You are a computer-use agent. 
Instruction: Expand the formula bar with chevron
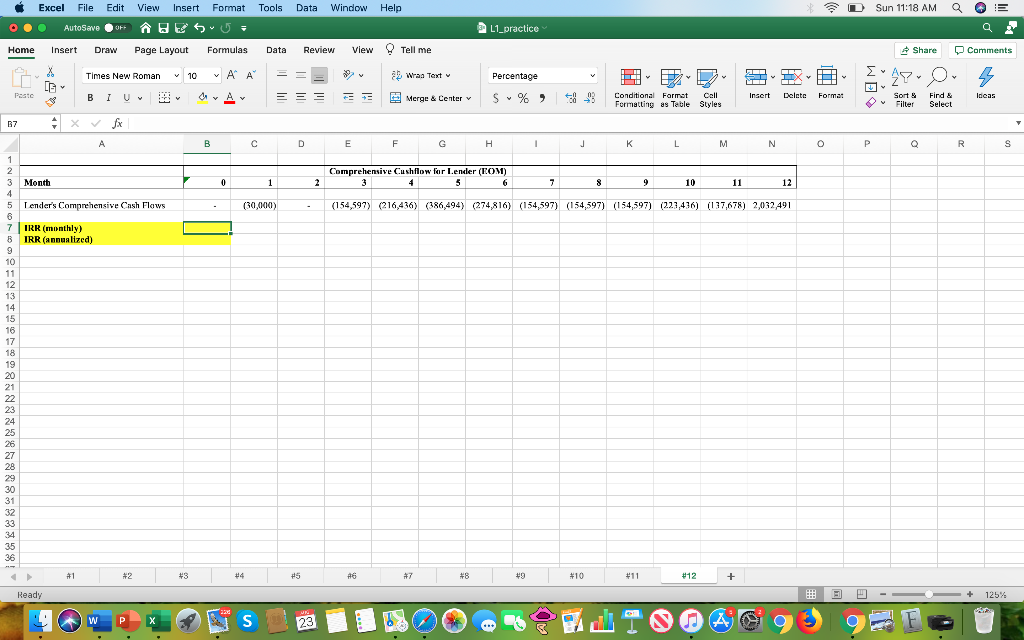[1017, 123]
